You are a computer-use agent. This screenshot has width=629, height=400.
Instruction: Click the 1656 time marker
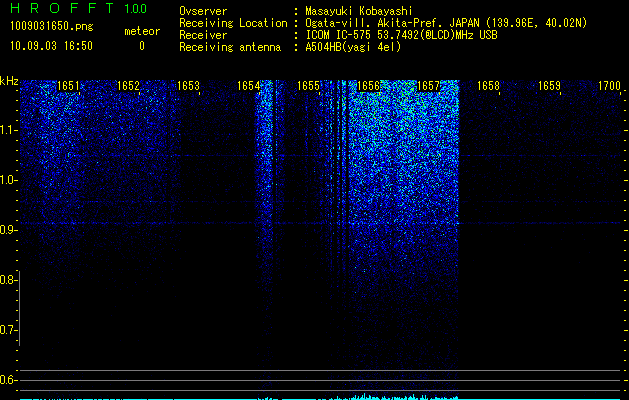coord(368,86)
